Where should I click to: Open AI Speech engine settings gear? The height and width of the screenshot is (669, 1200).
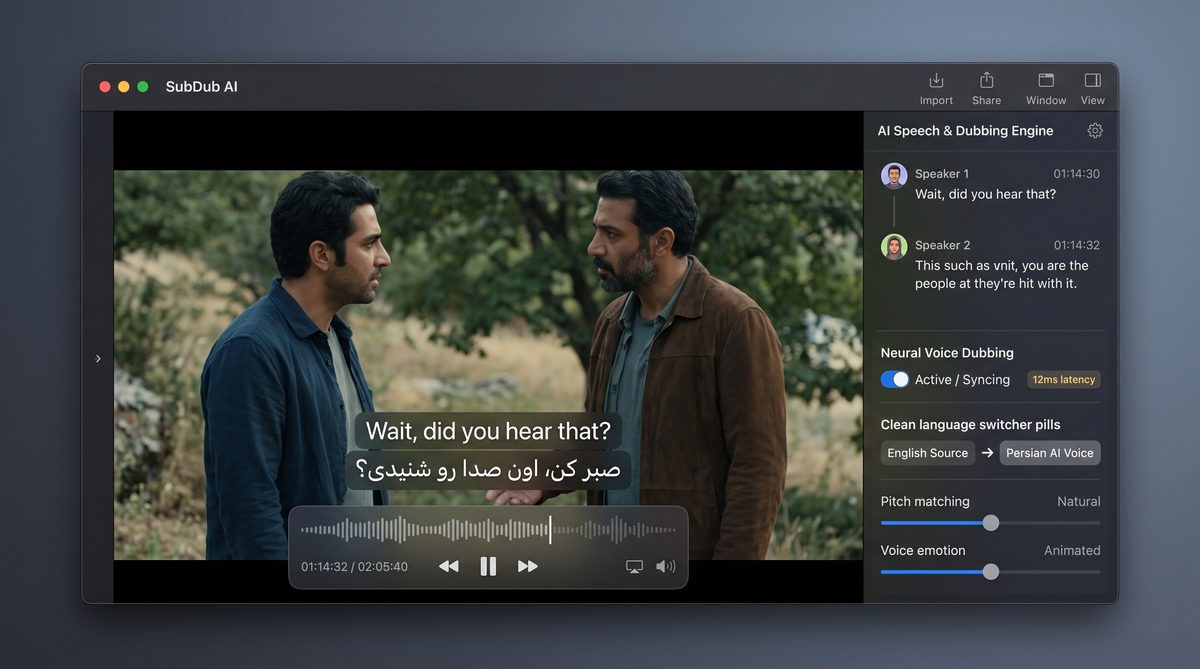pos(1095,131)
